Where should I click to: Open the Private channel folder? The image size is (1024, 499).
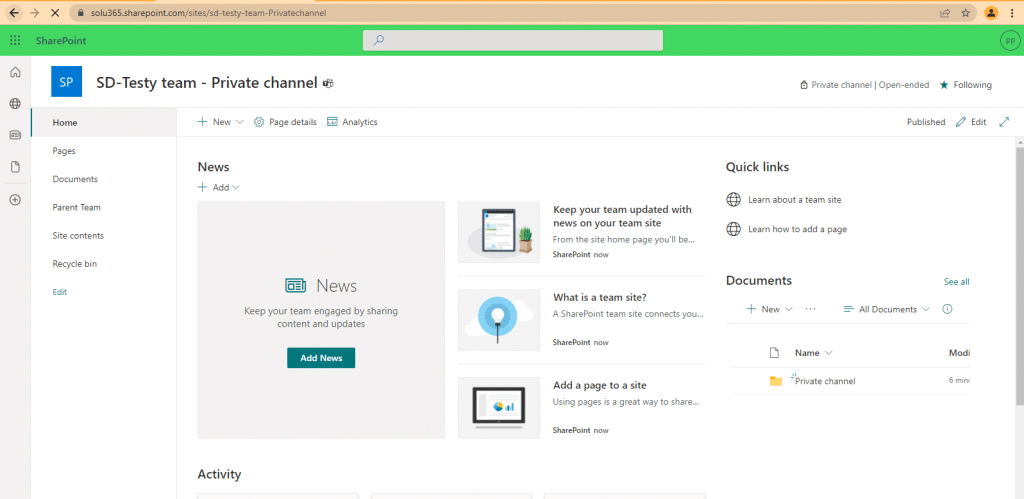coord(825,381)
